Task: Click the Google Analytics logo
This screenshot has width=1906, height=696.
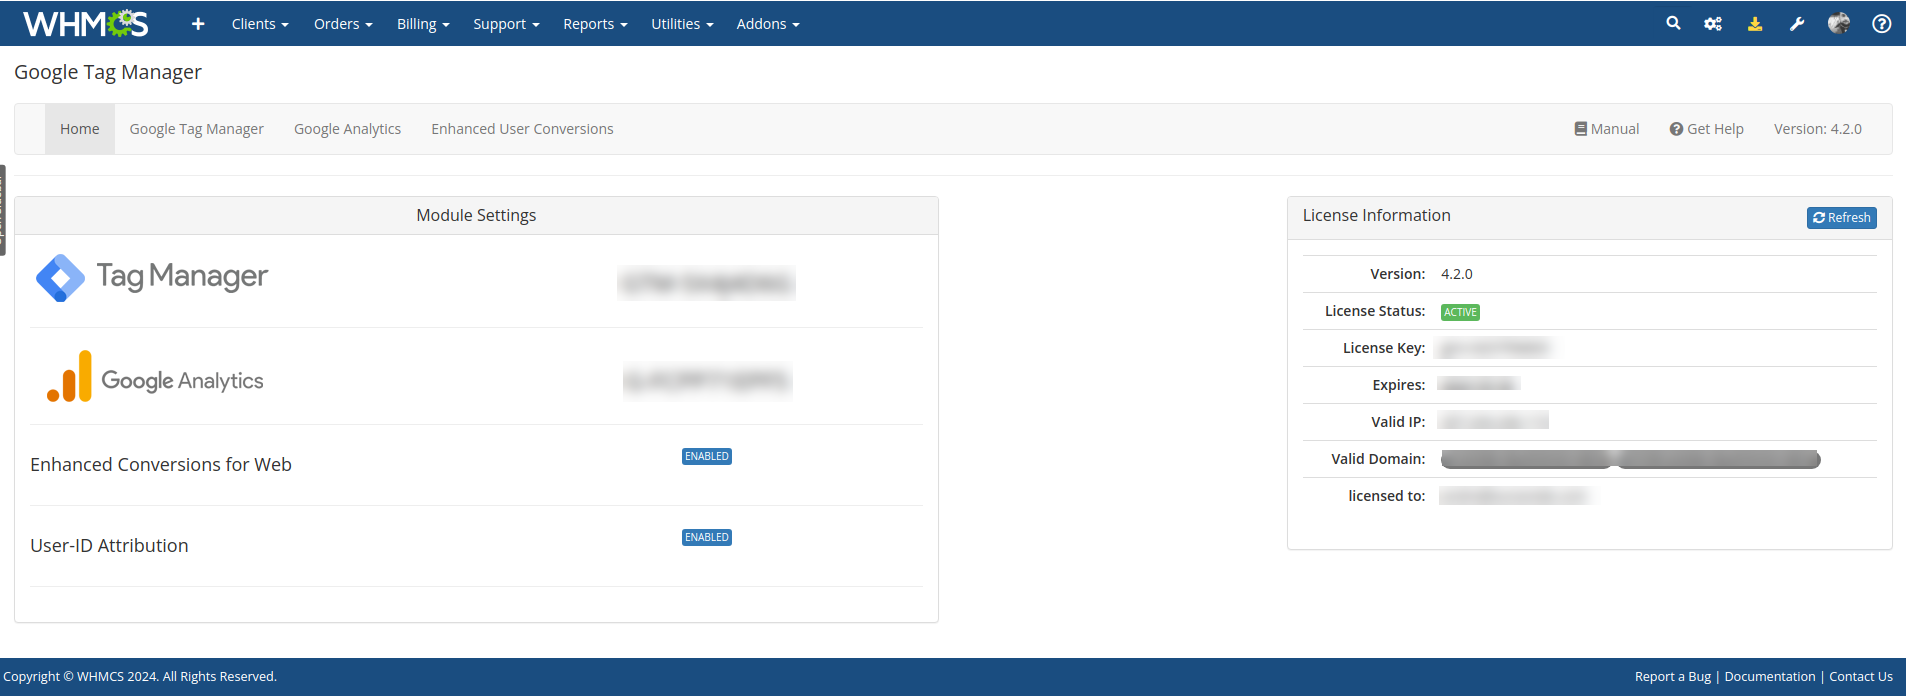Action: coord(155,377)
